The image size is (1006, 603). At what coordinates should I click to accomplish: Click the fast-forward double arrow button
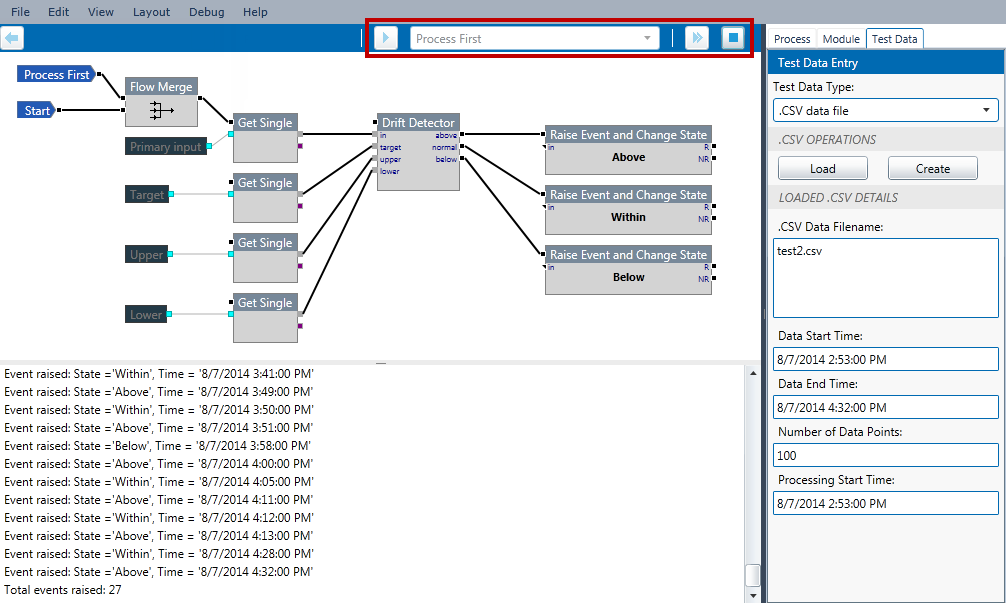(x=697, y=38)
